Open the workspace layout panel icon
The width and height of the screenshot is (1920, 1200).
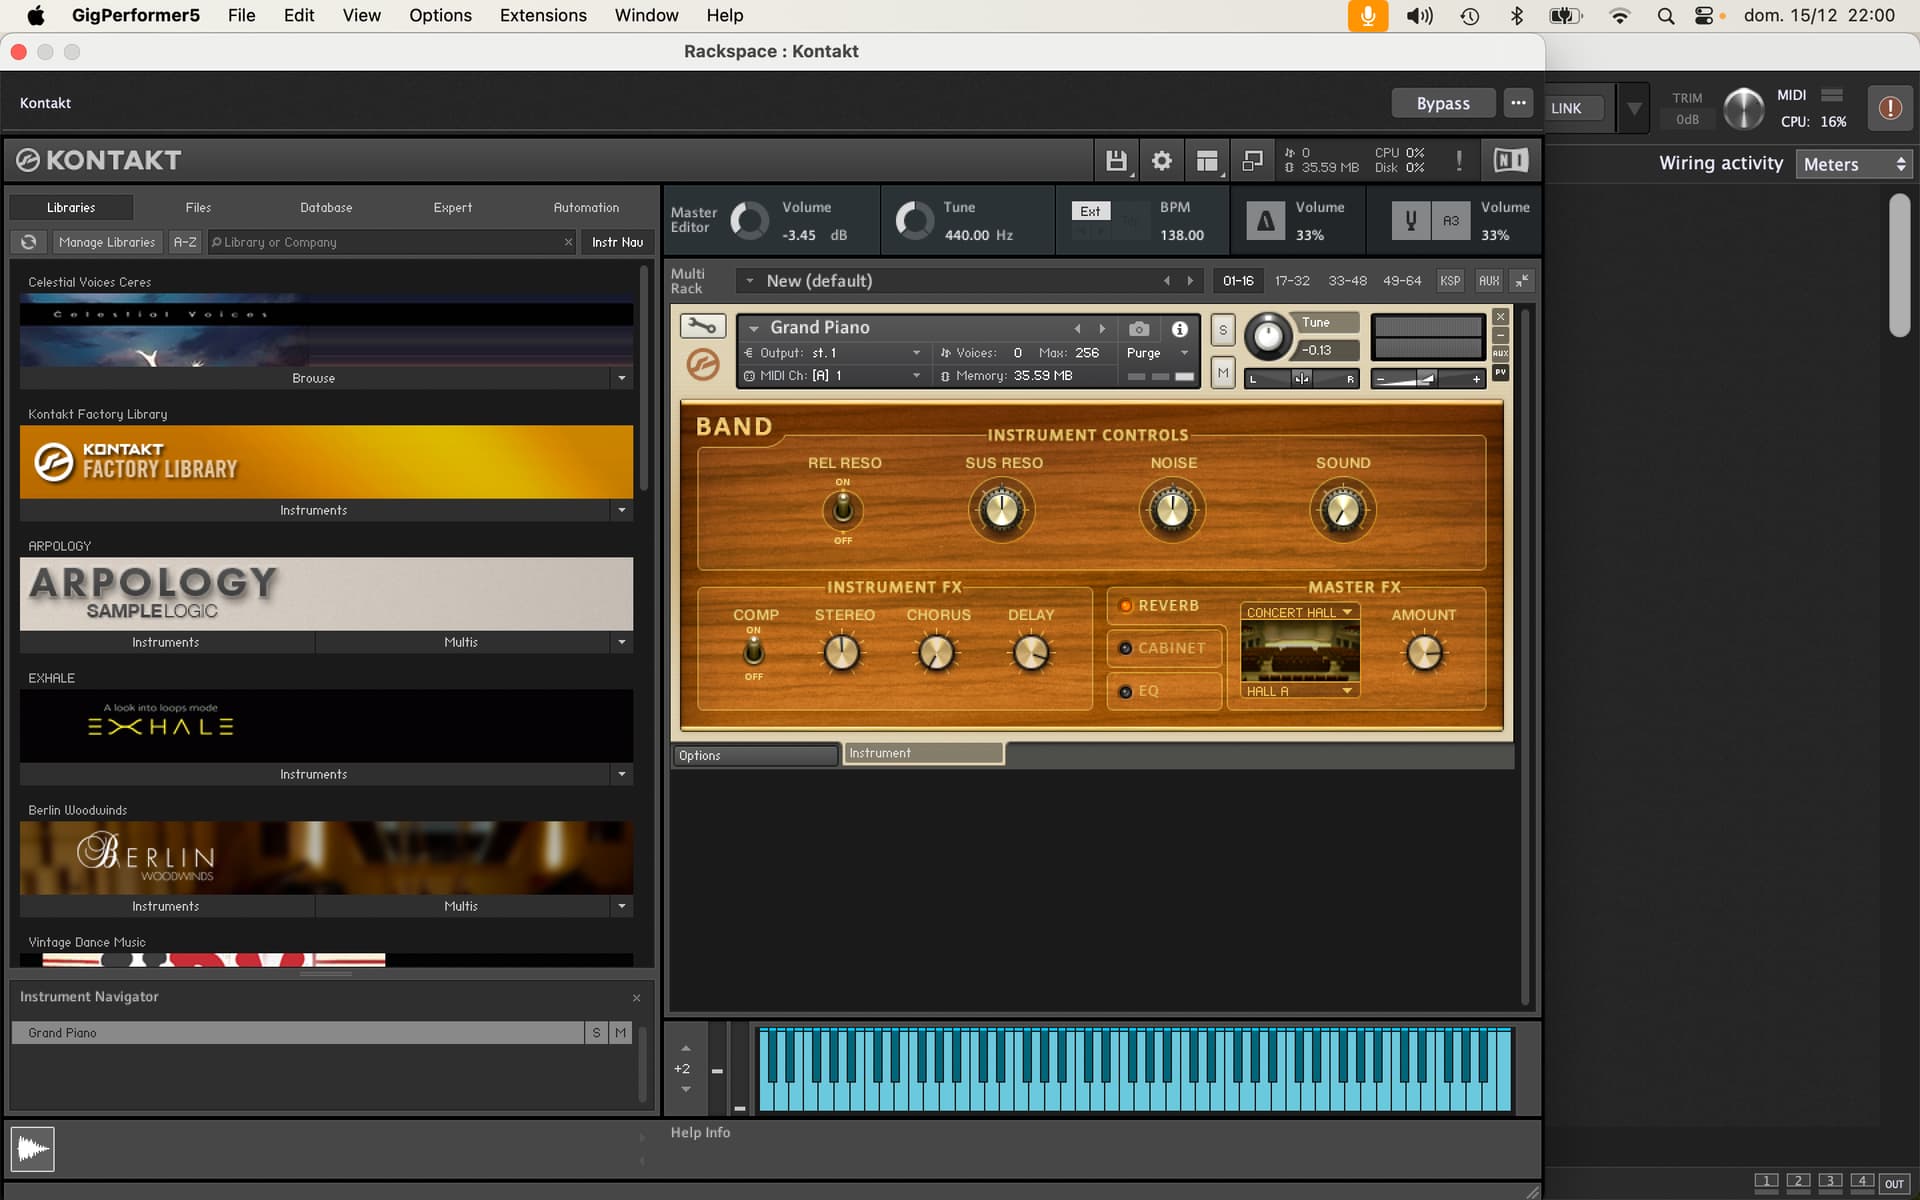pyautogui.click(x=1207, y=160)
